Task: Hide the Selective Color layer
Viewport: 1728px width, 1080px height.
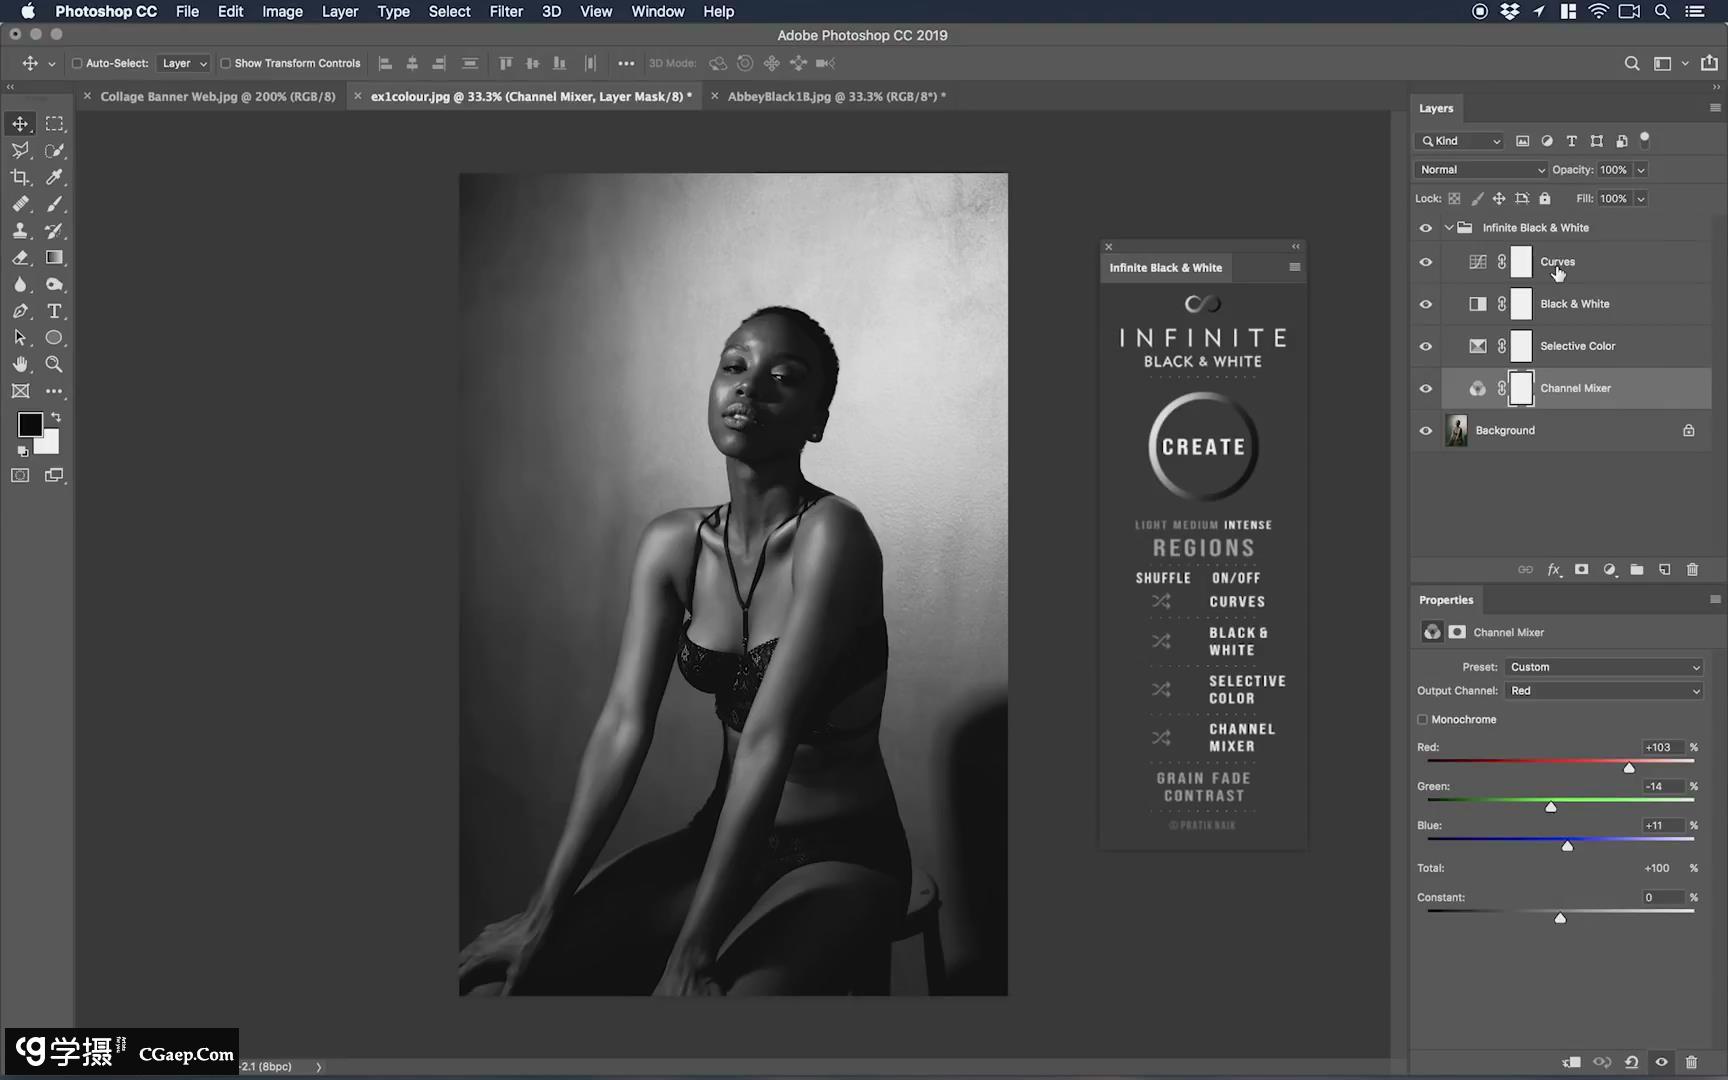Action: click(x=1426, y=347)
